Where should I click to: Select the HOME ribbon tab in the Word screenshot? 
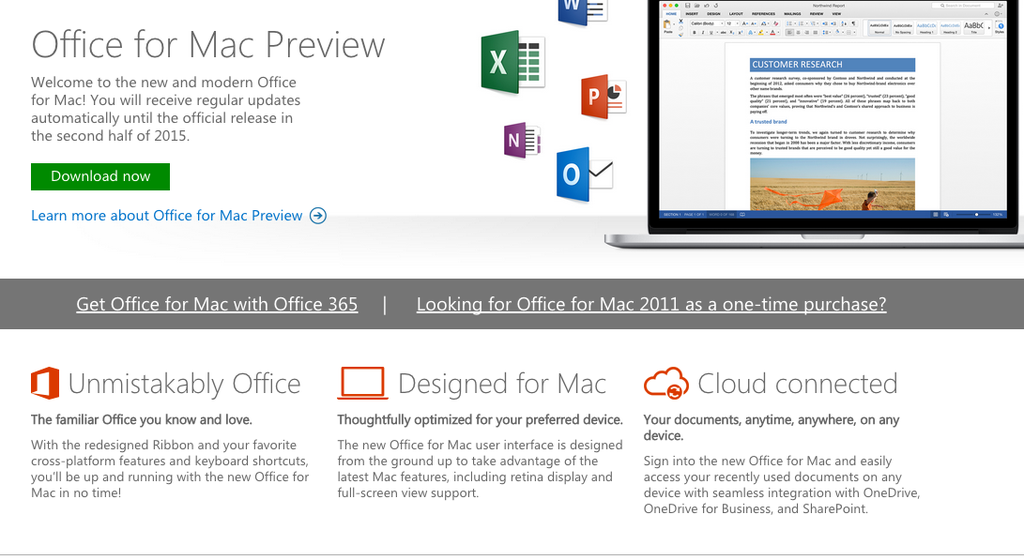(671, 14)
